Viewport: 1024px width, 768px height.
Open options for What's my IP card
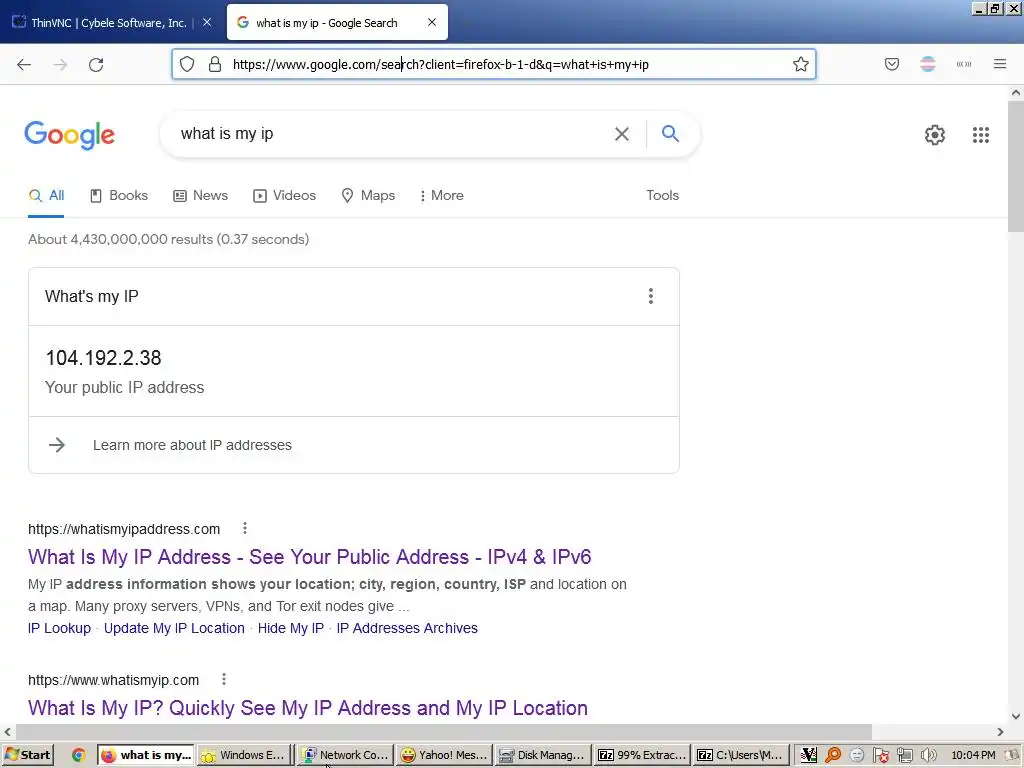(650, 296)
